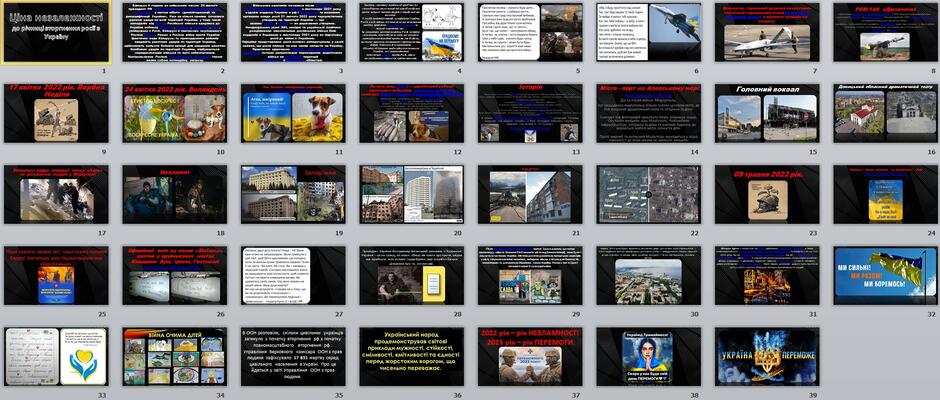Select slide 1 titled Ціна незалежності
Screen dimensions: 940x400
[x=56, y=32]
